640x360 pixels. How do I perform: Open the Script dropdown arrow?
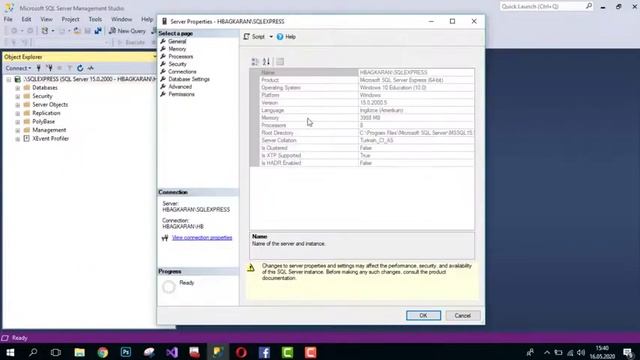(x=271, y=37)
